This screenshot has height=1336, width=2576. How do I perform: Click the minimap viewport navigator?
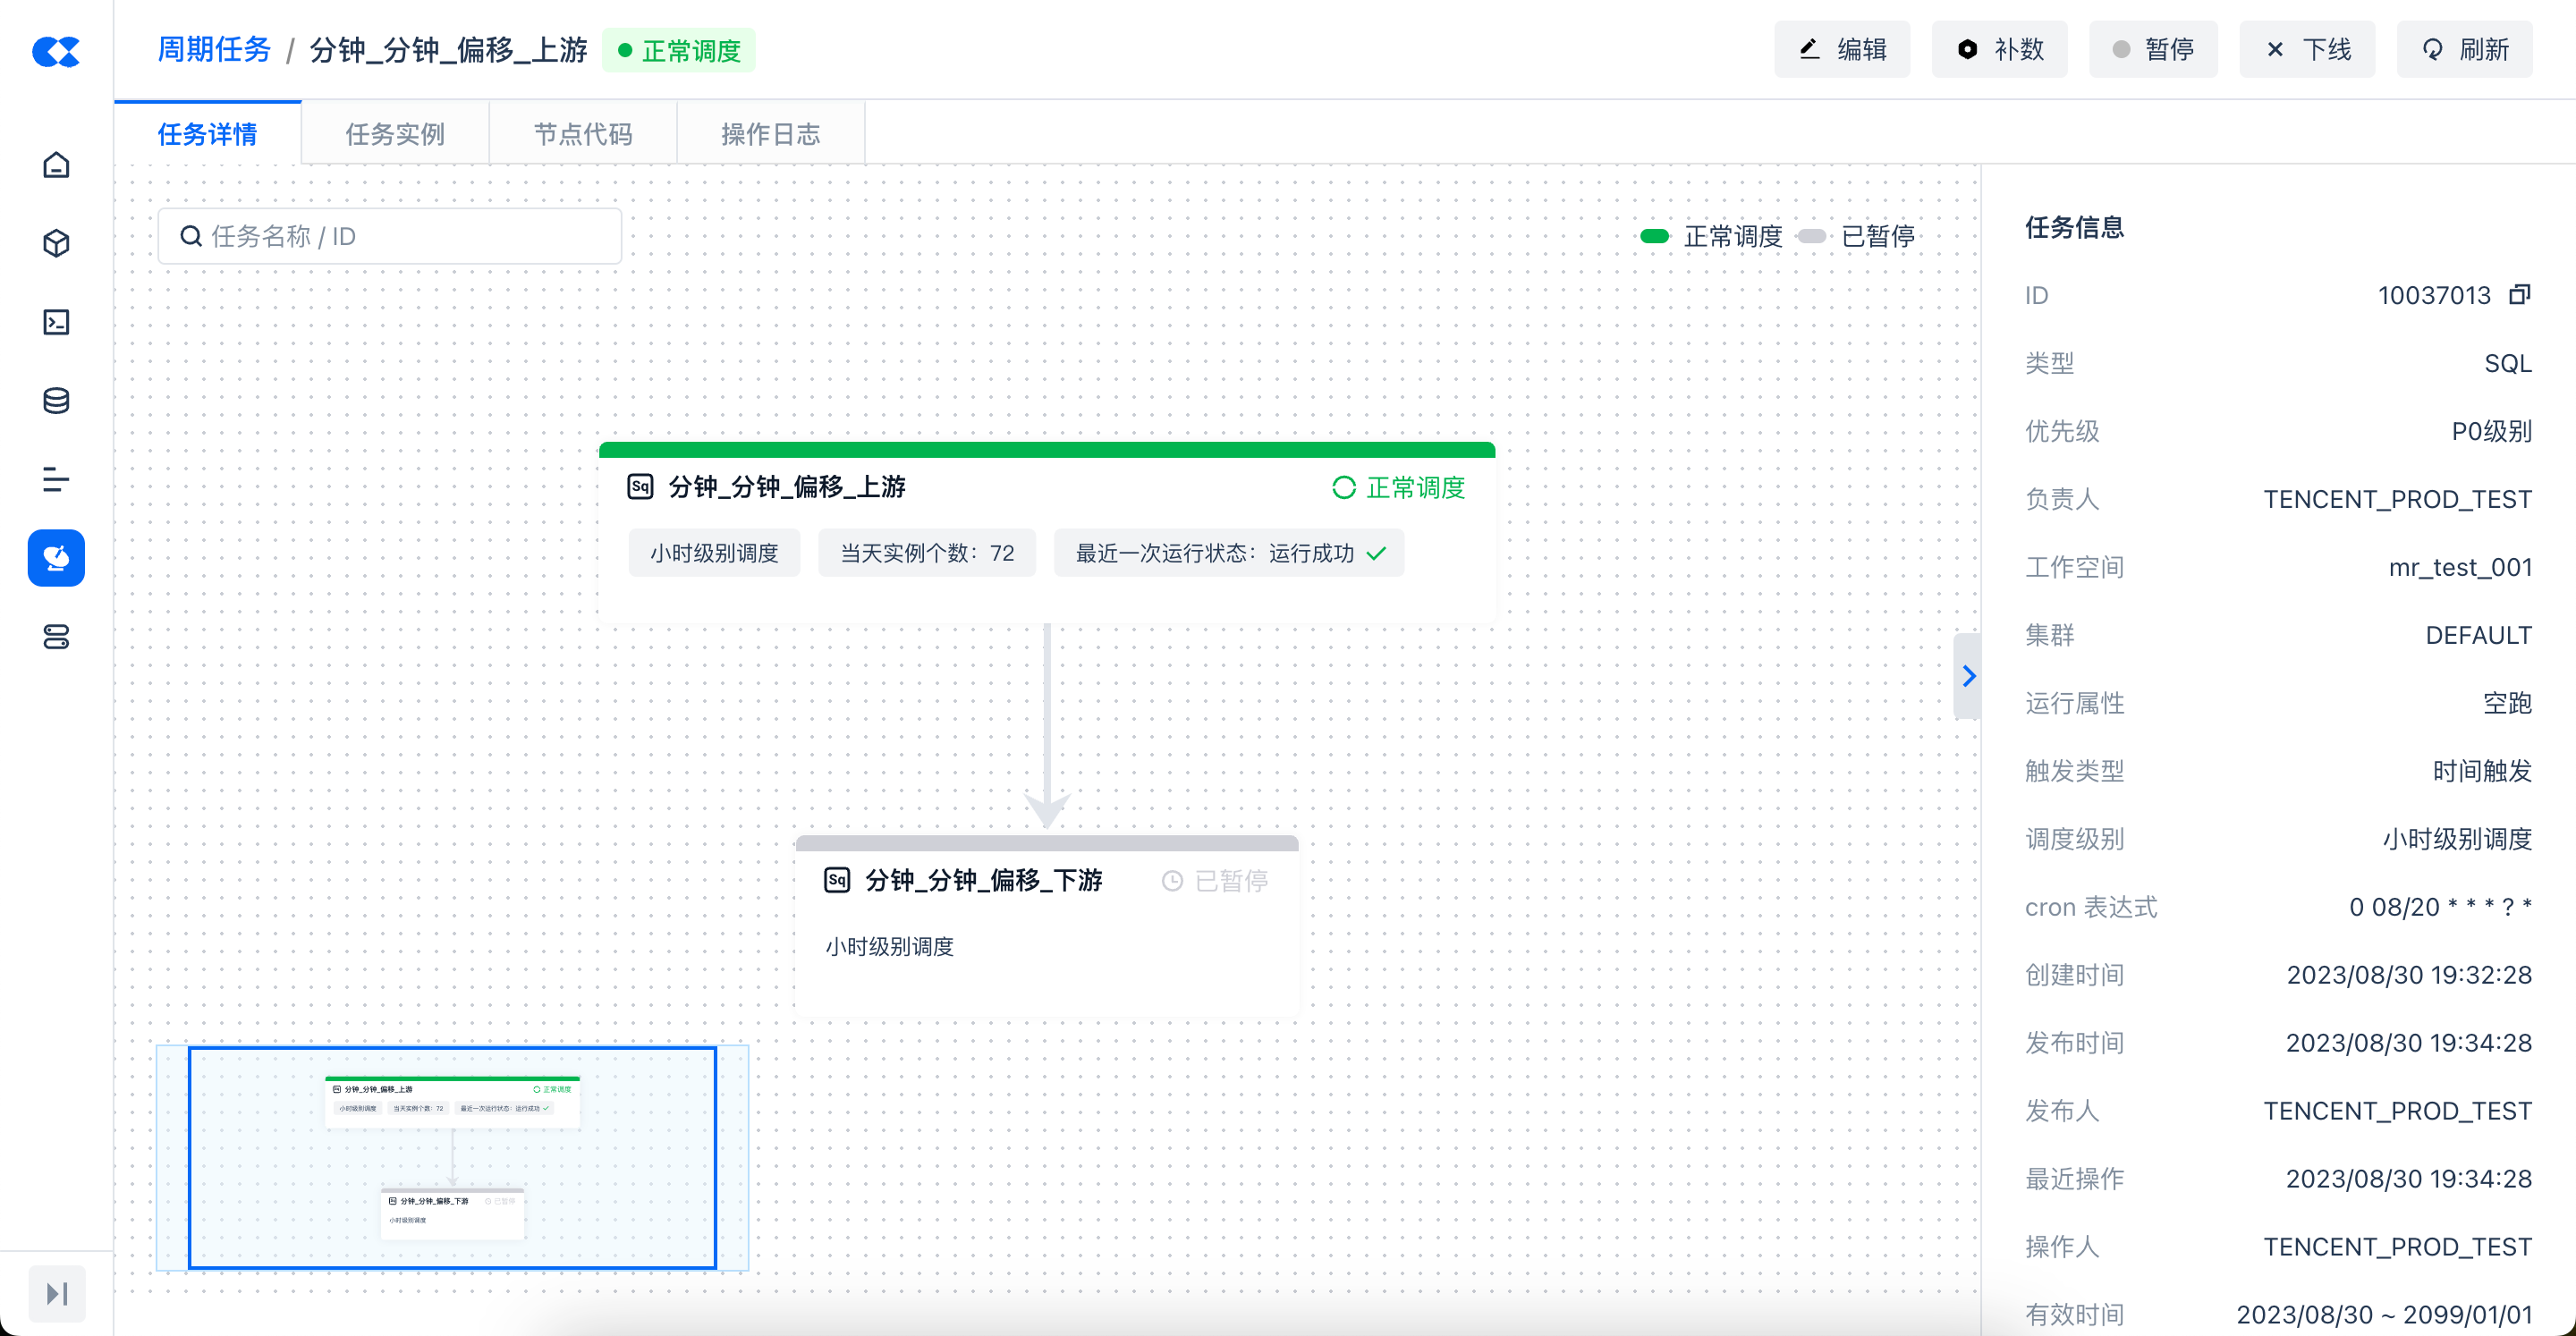[452, 1158]
